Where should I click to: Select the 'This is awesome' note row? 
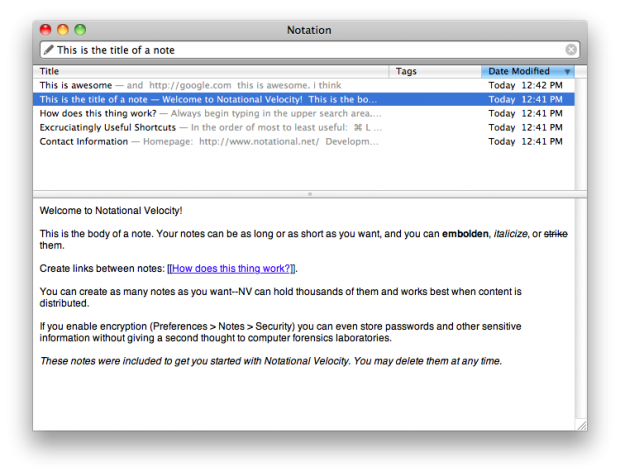click(304, 85)
